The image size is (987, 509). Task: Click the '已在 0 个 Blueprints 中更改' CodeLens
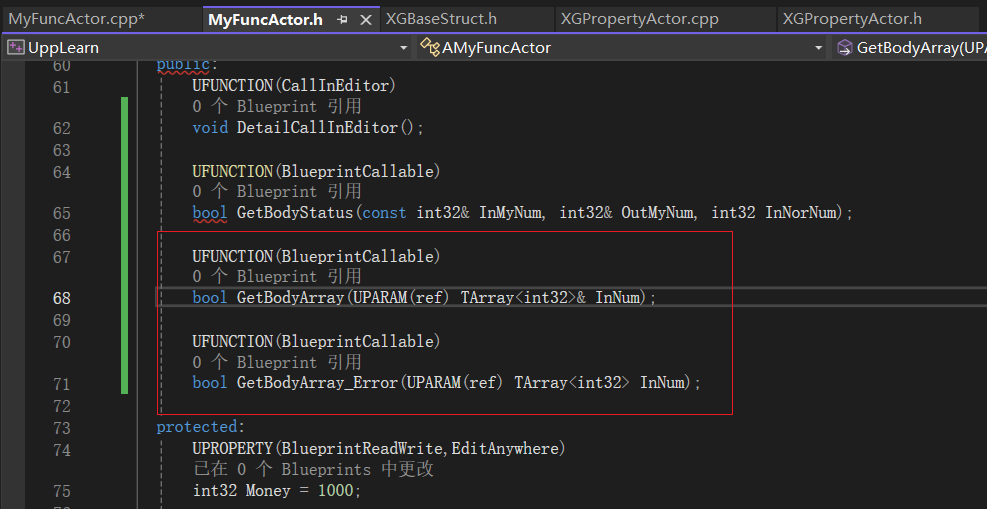click(313, 469)
